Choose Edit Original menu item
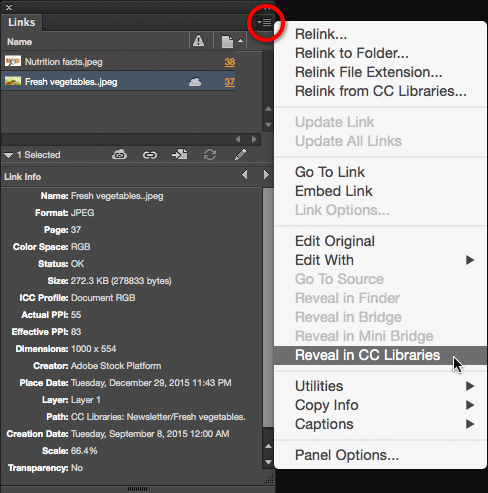 click(380, 241)
